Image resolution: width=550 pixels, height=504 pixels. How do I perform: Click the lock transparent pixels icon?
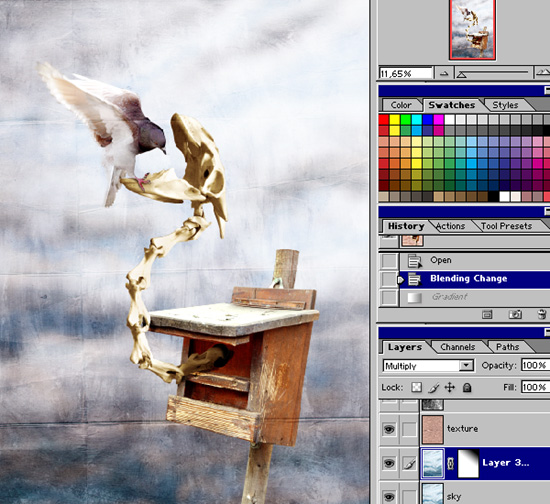click(416, 387)
